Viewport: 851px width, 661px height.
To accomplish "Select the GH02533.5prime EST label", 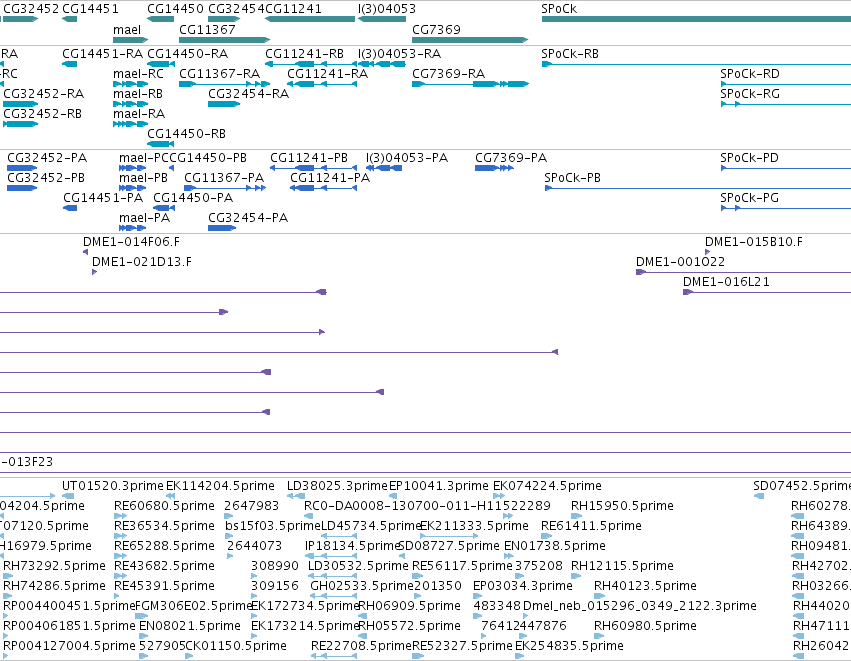I will point(361,586).
